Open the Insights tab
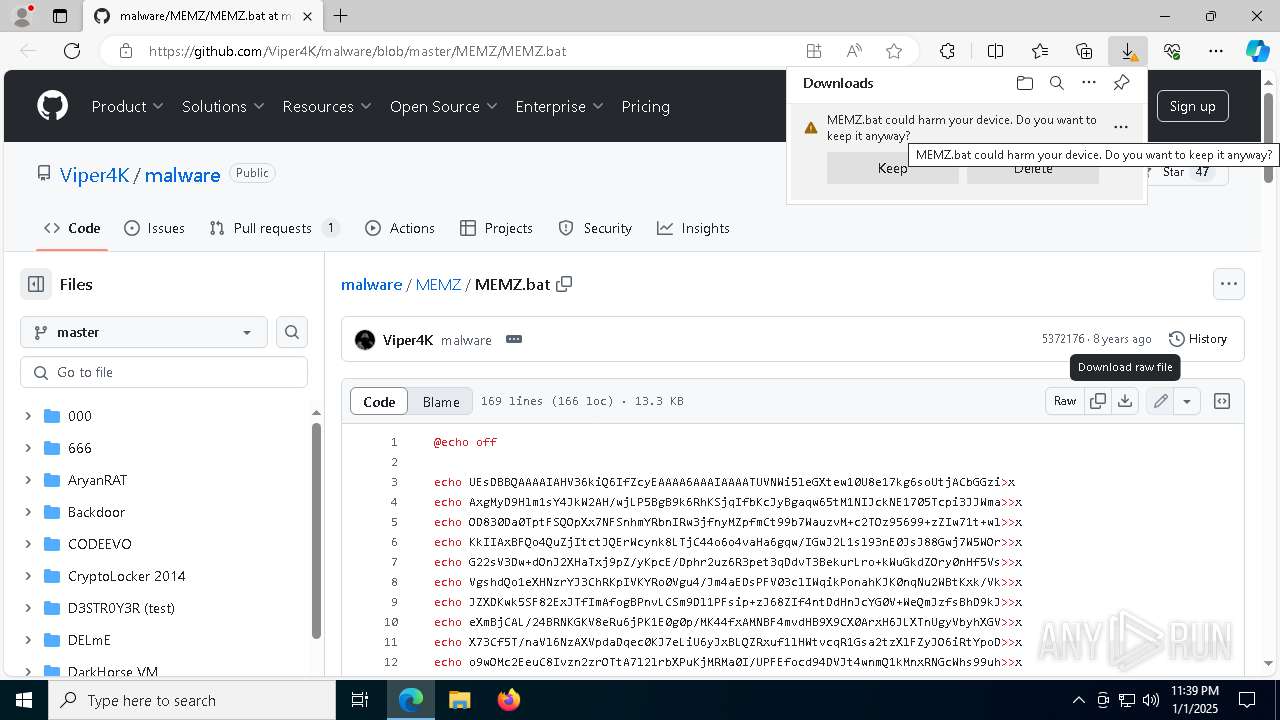 coord(693,228)
